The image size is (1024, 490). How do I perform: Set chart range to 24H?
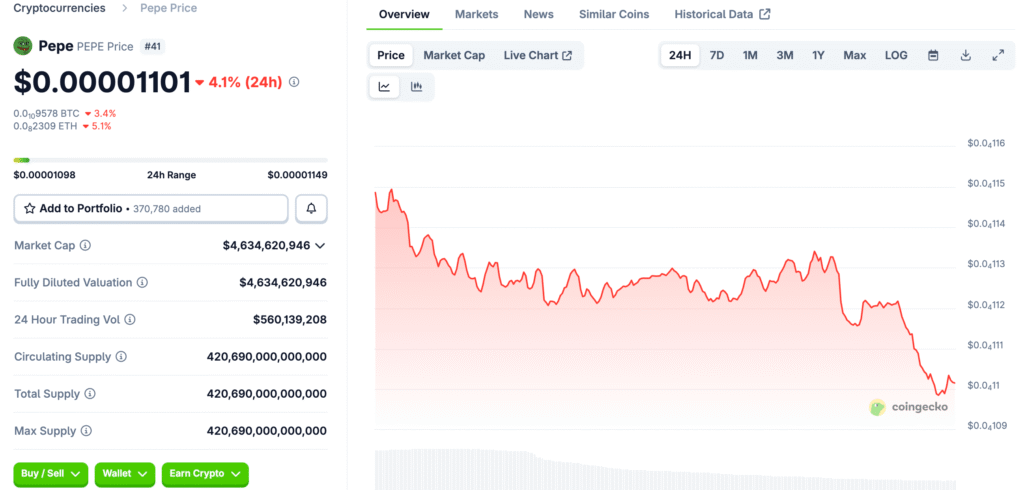[680, 56]
